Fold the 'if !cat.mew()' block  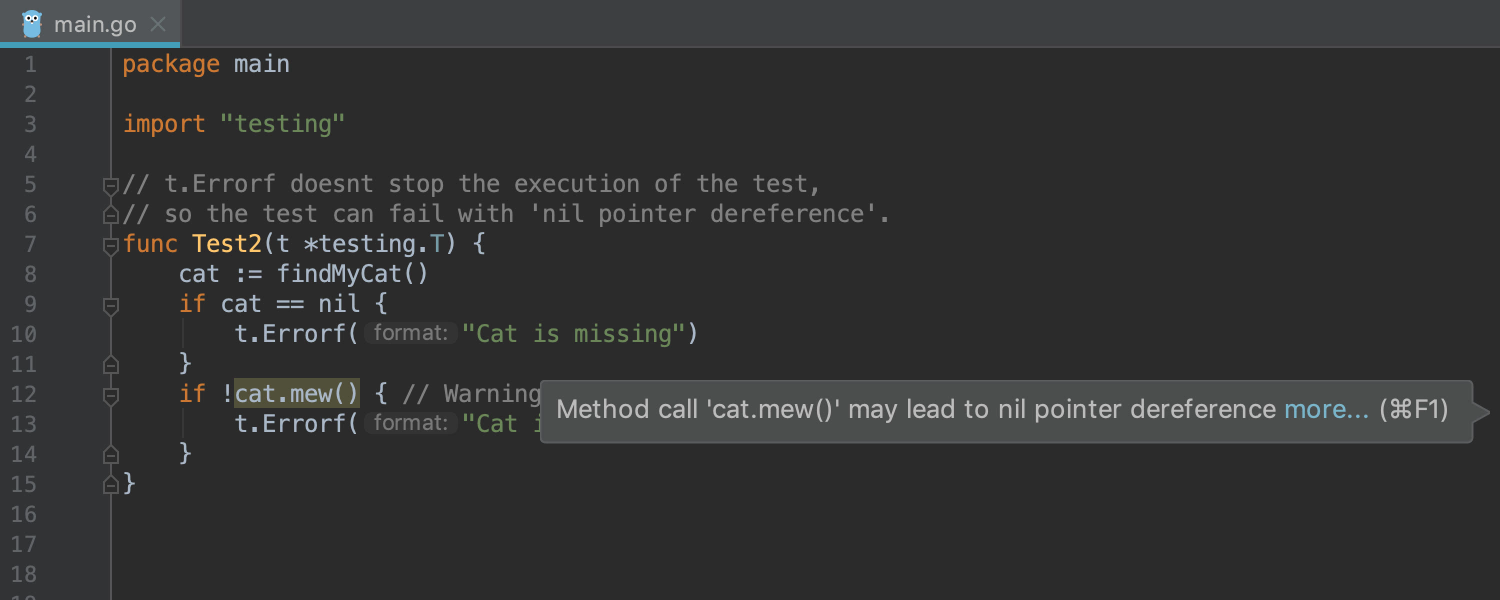click(x=111, y=395)
